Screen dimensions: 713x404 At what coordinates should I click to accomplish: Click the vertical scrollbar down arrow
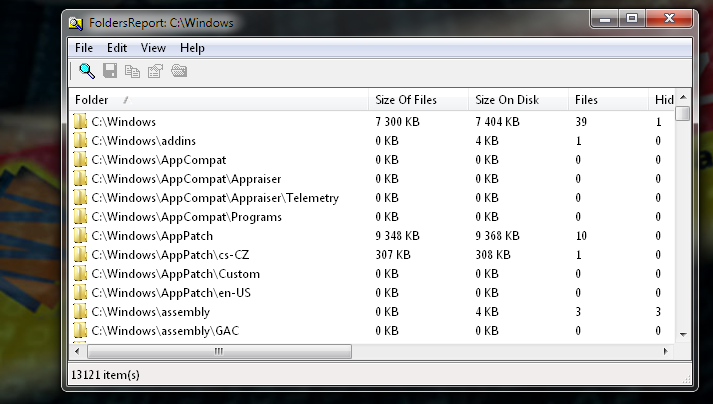coord(683,333)
